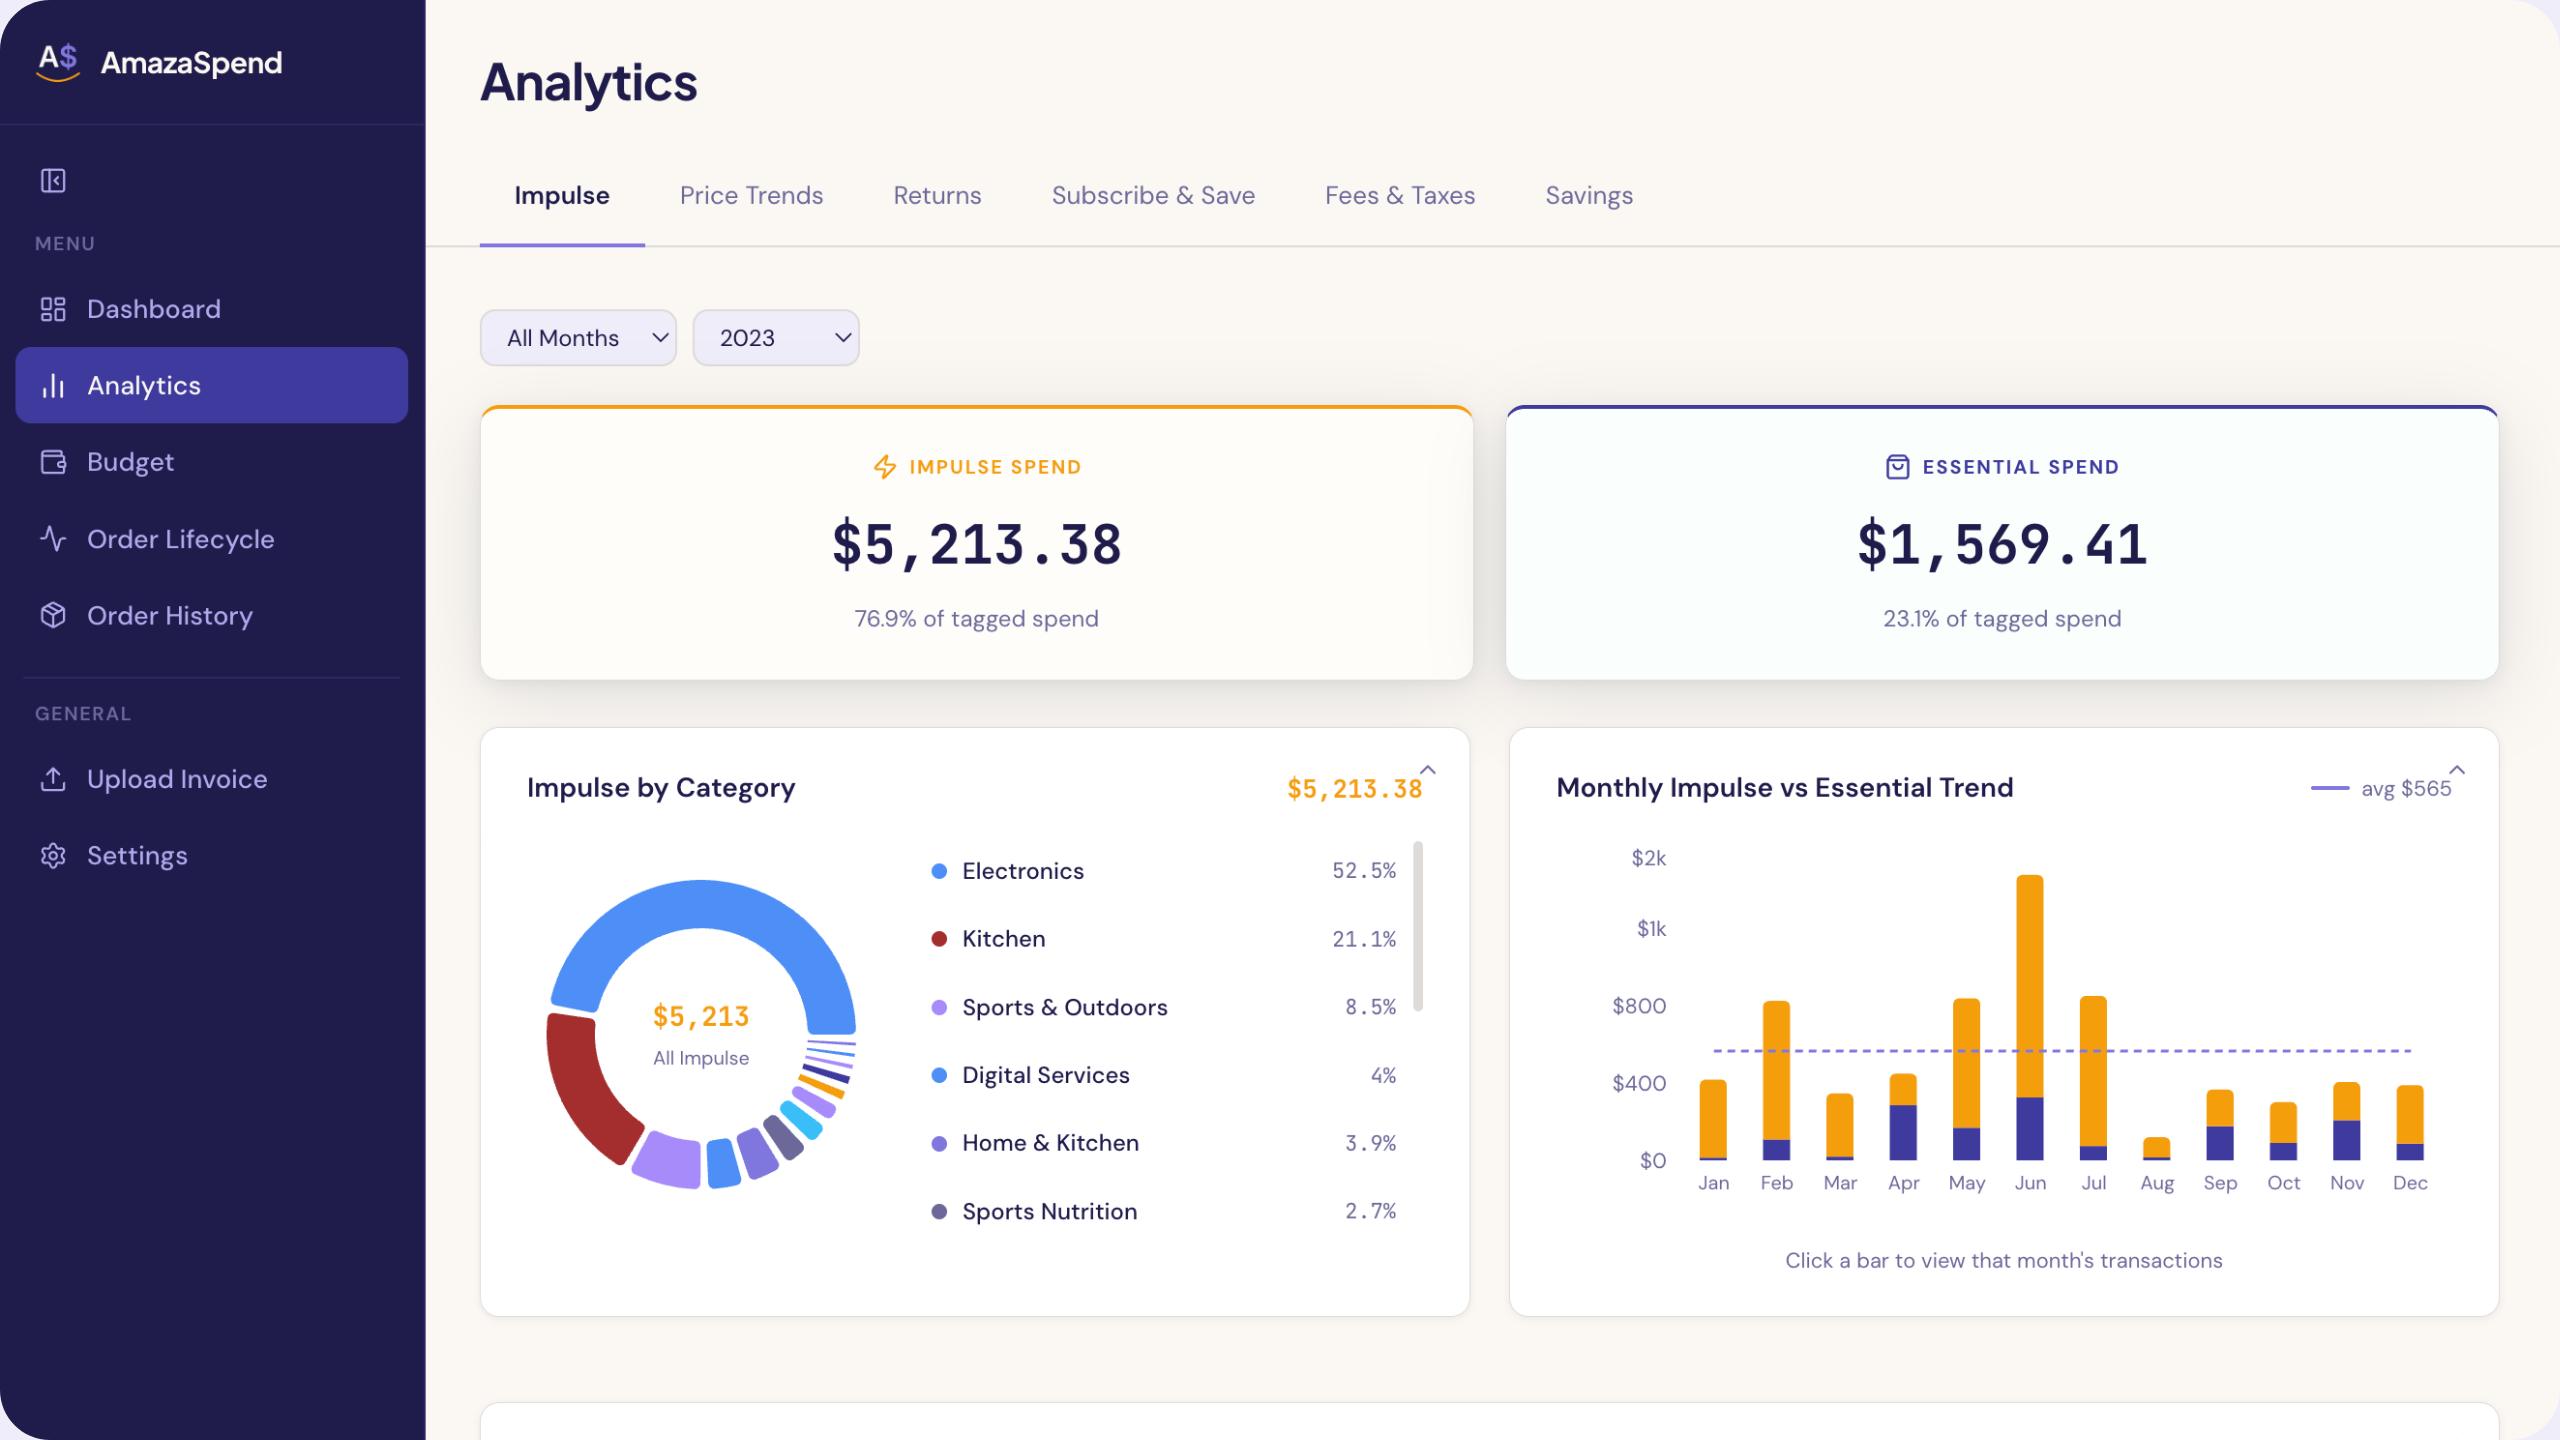This screenshot has width=2560, height=1440.
Task: Click the June bar in trend chart
Action: pos(2029,1000)
